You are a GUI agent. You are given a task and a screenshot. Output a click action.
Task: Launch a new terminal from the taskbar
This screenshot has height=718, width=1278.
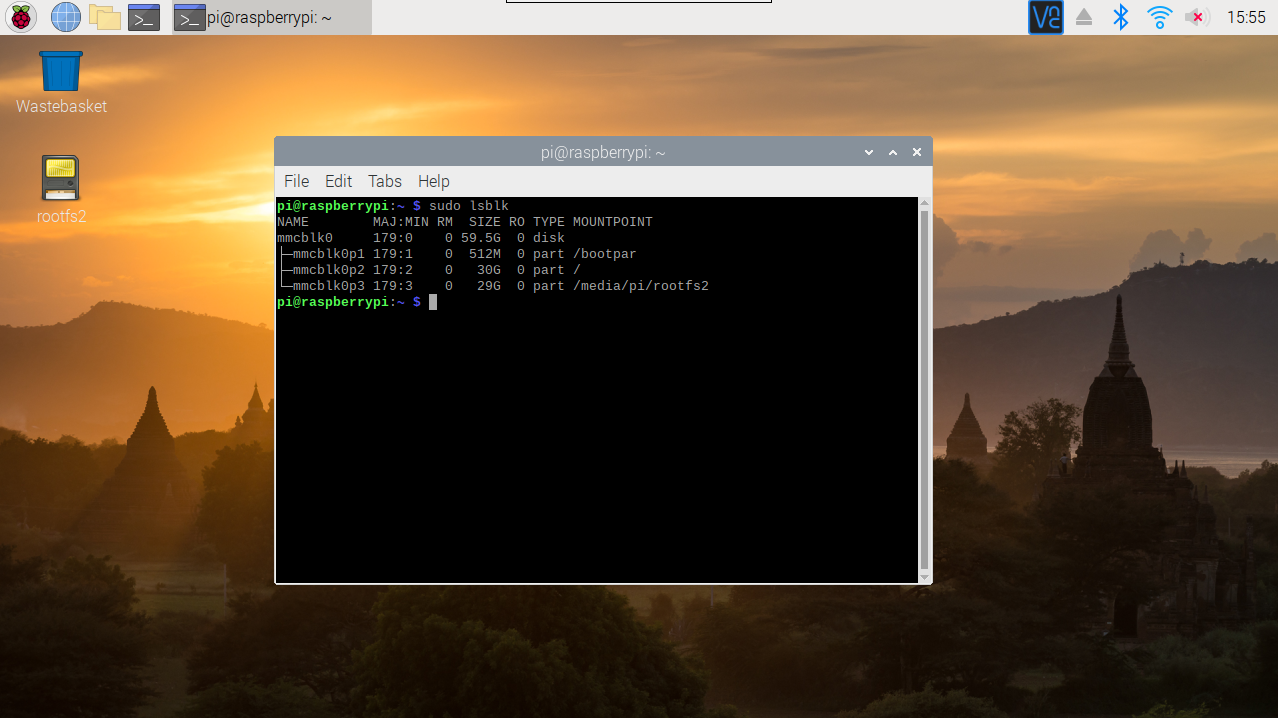144,17
